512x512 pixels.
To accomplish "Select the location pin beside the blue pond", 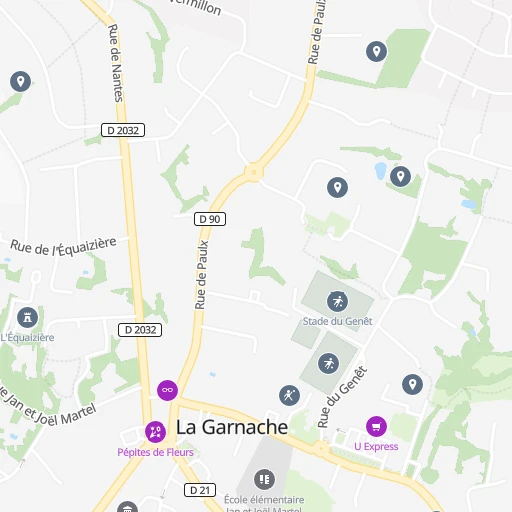I will click(x=400, y=176).
